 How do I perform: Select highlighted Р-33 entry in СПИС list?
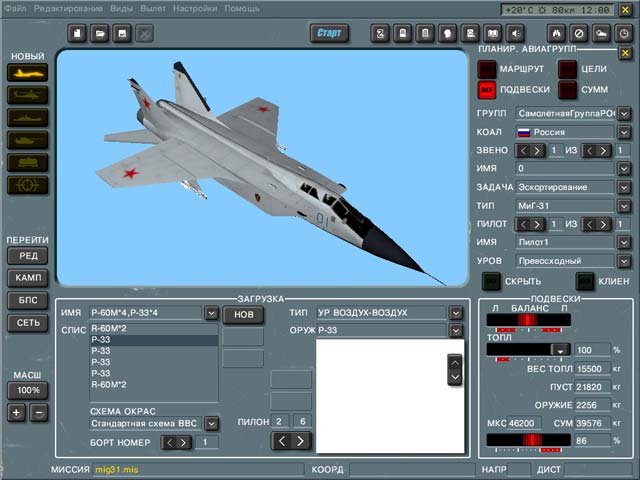pyautogui.click(x=154, y=340)
